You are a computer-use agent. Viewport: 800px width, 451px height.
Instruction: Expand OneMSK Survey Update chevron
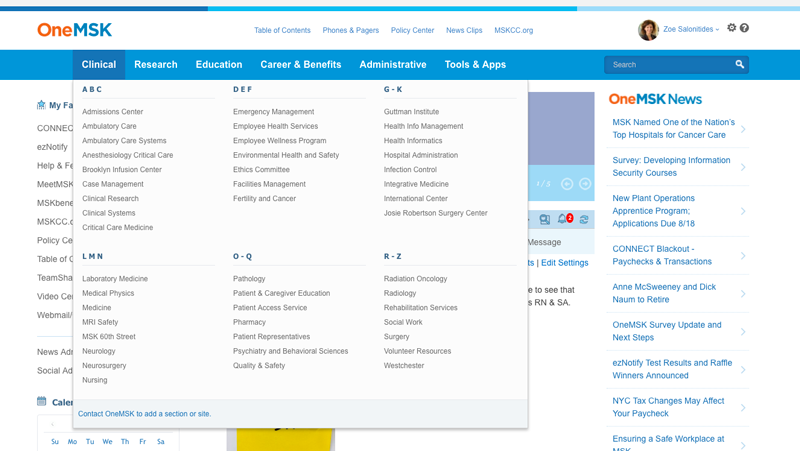point(743,332)
